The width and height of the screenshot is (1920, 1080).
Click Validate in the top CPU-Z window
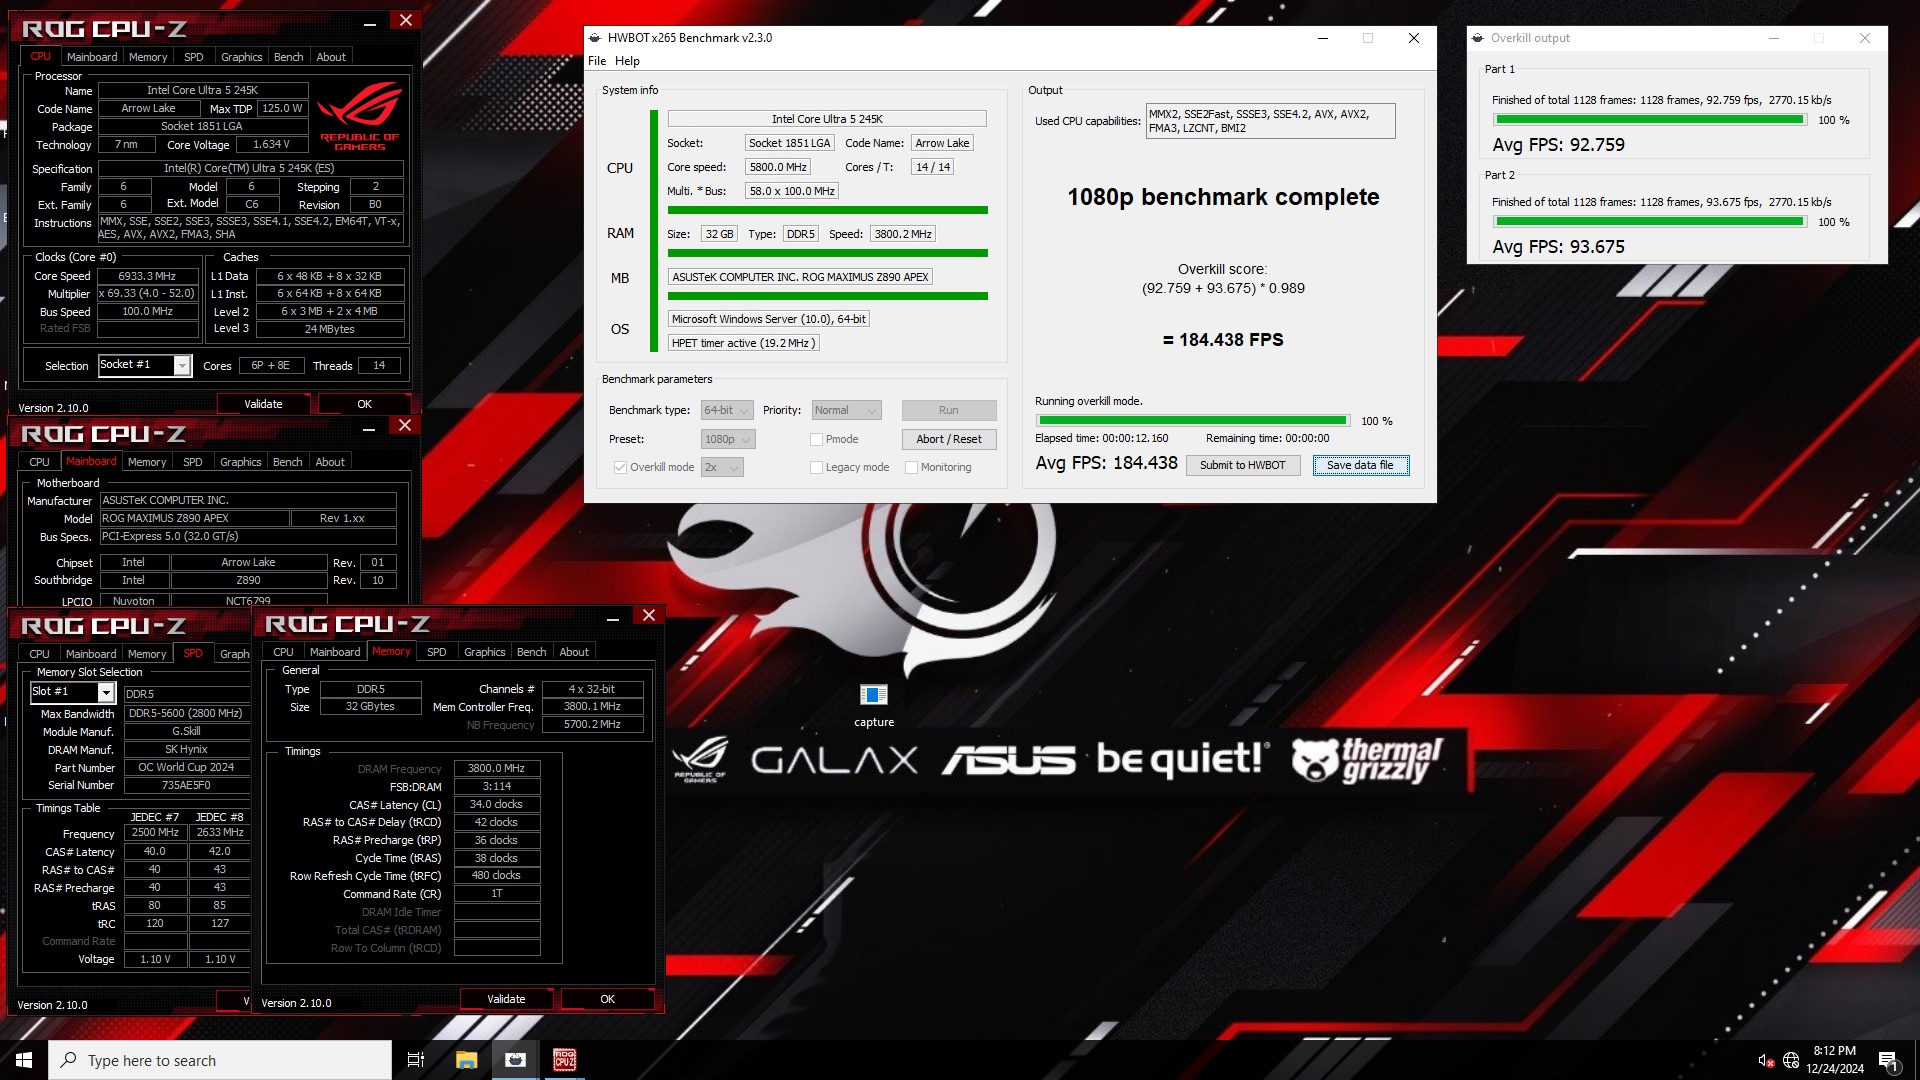[x=263, y=404]
